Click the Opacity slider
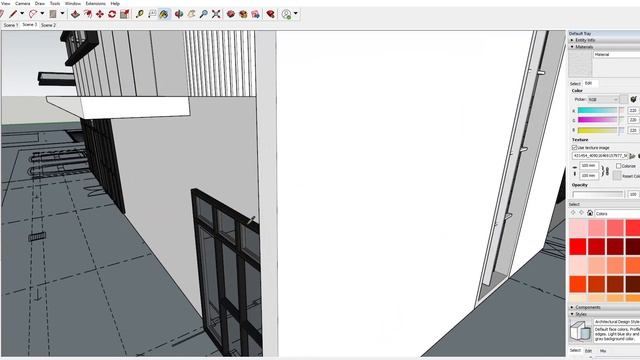Image resolution: width=640 pixels, height=360 pixels. 598,194
